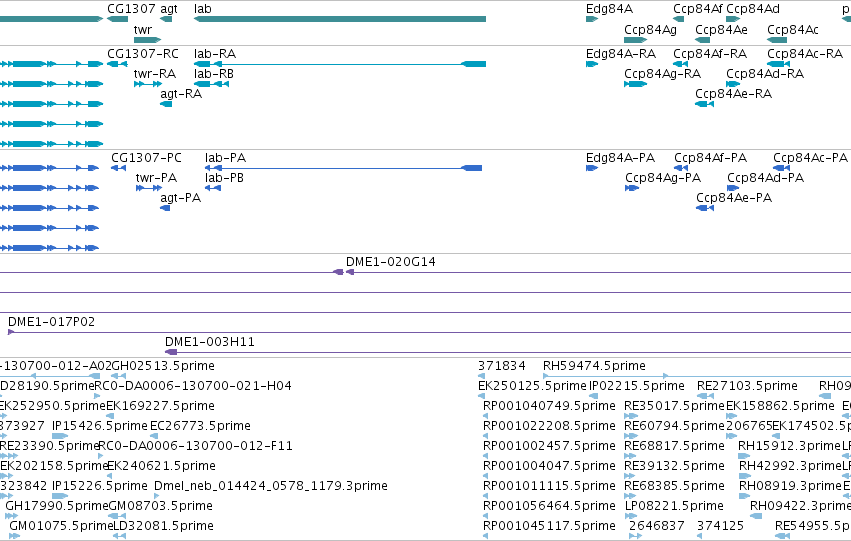Image resolution: width=851 pixels, height=541 pixels.
Task: Select the Ccp84Ac-RA transcript label
Action: tap(805, 54)
